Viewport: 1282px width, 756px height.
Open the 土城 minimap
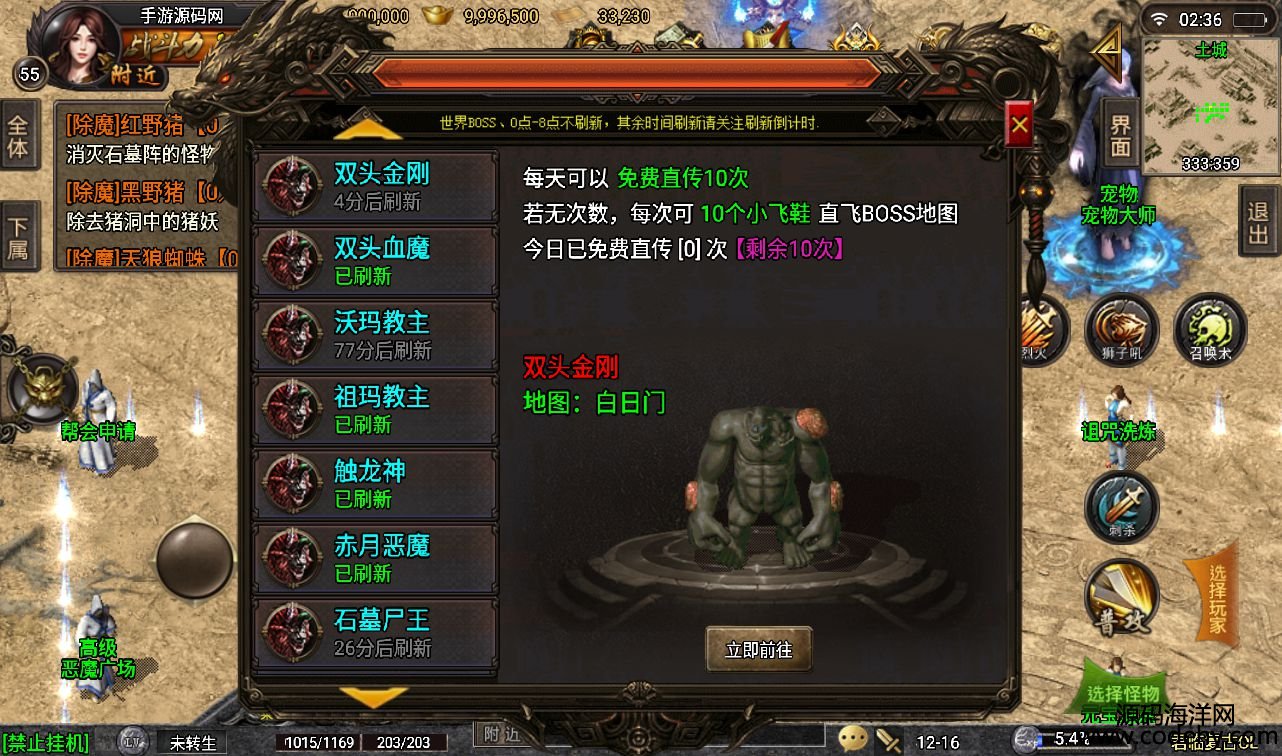[x=1210, y=107]
